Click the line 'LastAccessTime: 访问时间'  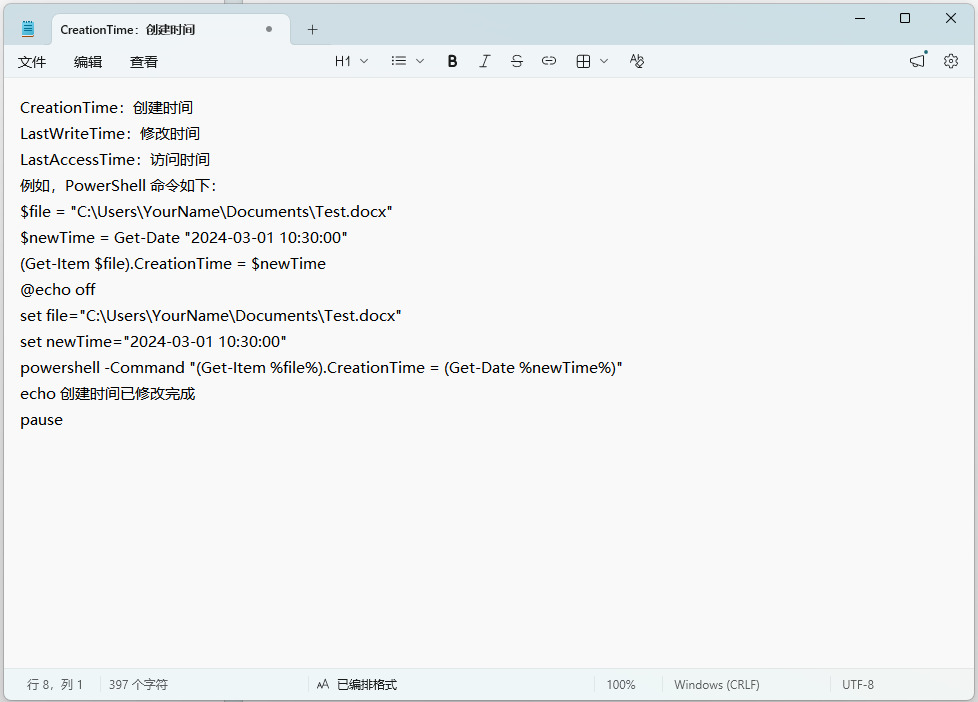(115, 160)
